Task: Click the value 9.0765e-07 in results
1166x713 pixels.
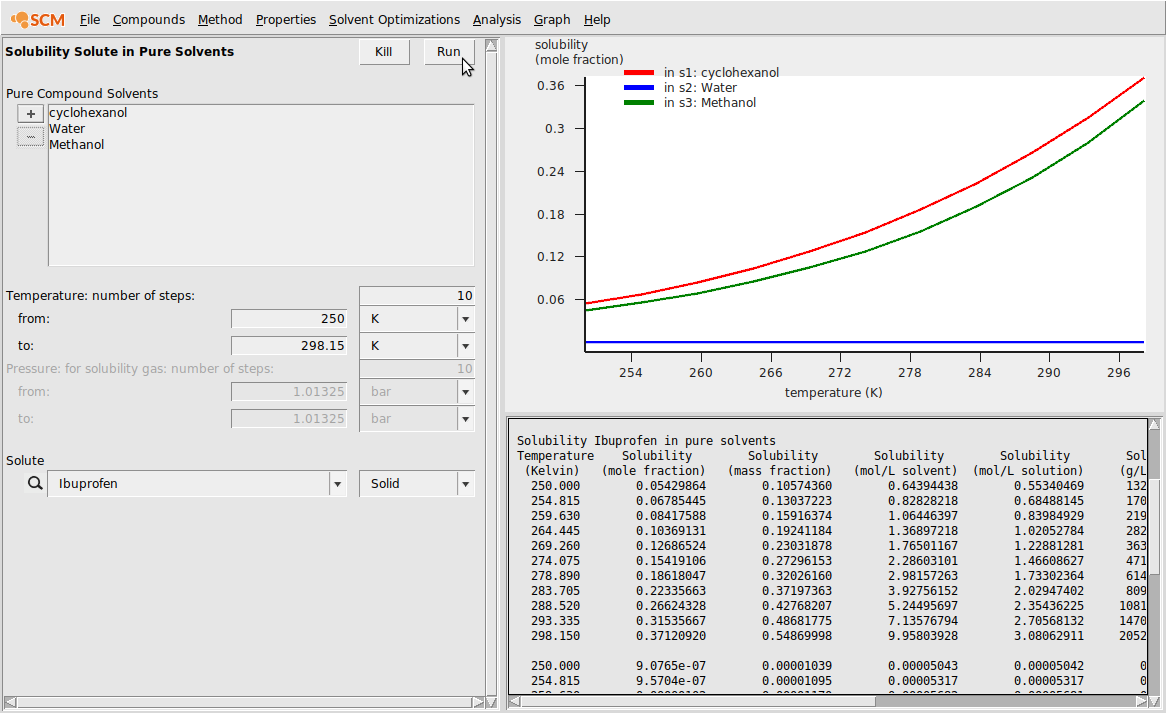Action: click(671, 666)
